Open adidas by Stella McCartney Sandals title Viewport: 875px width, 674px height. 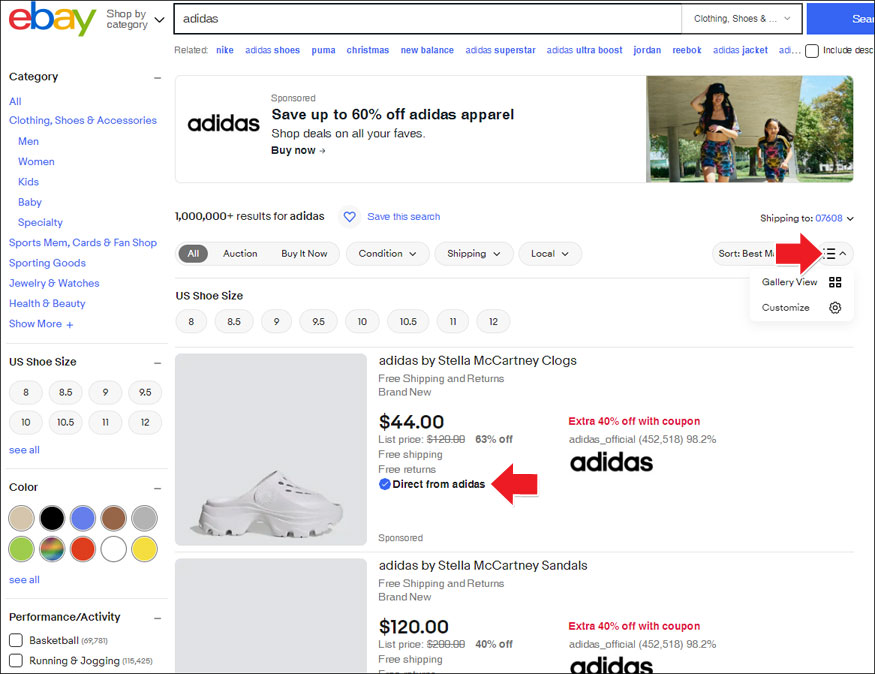pos(483,565)
